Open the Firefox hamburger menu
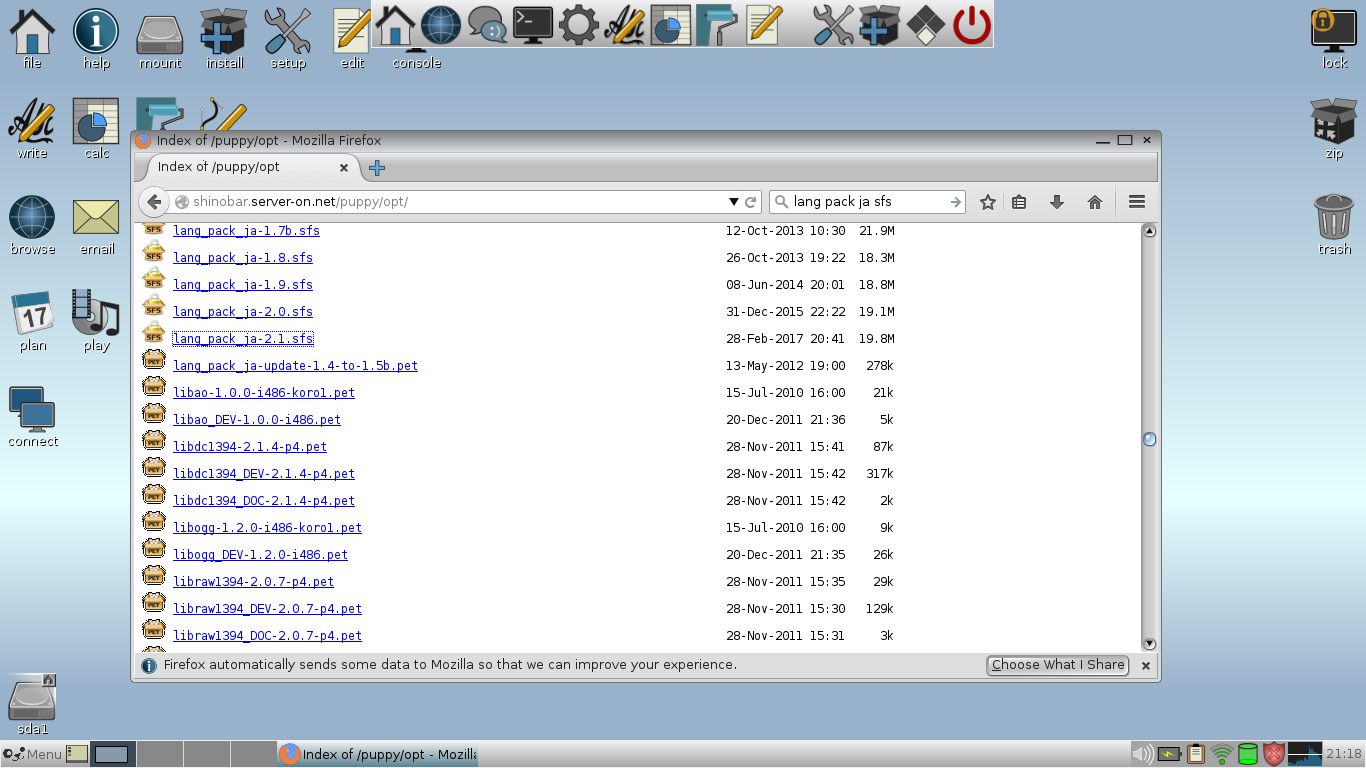 point(1136,202)
